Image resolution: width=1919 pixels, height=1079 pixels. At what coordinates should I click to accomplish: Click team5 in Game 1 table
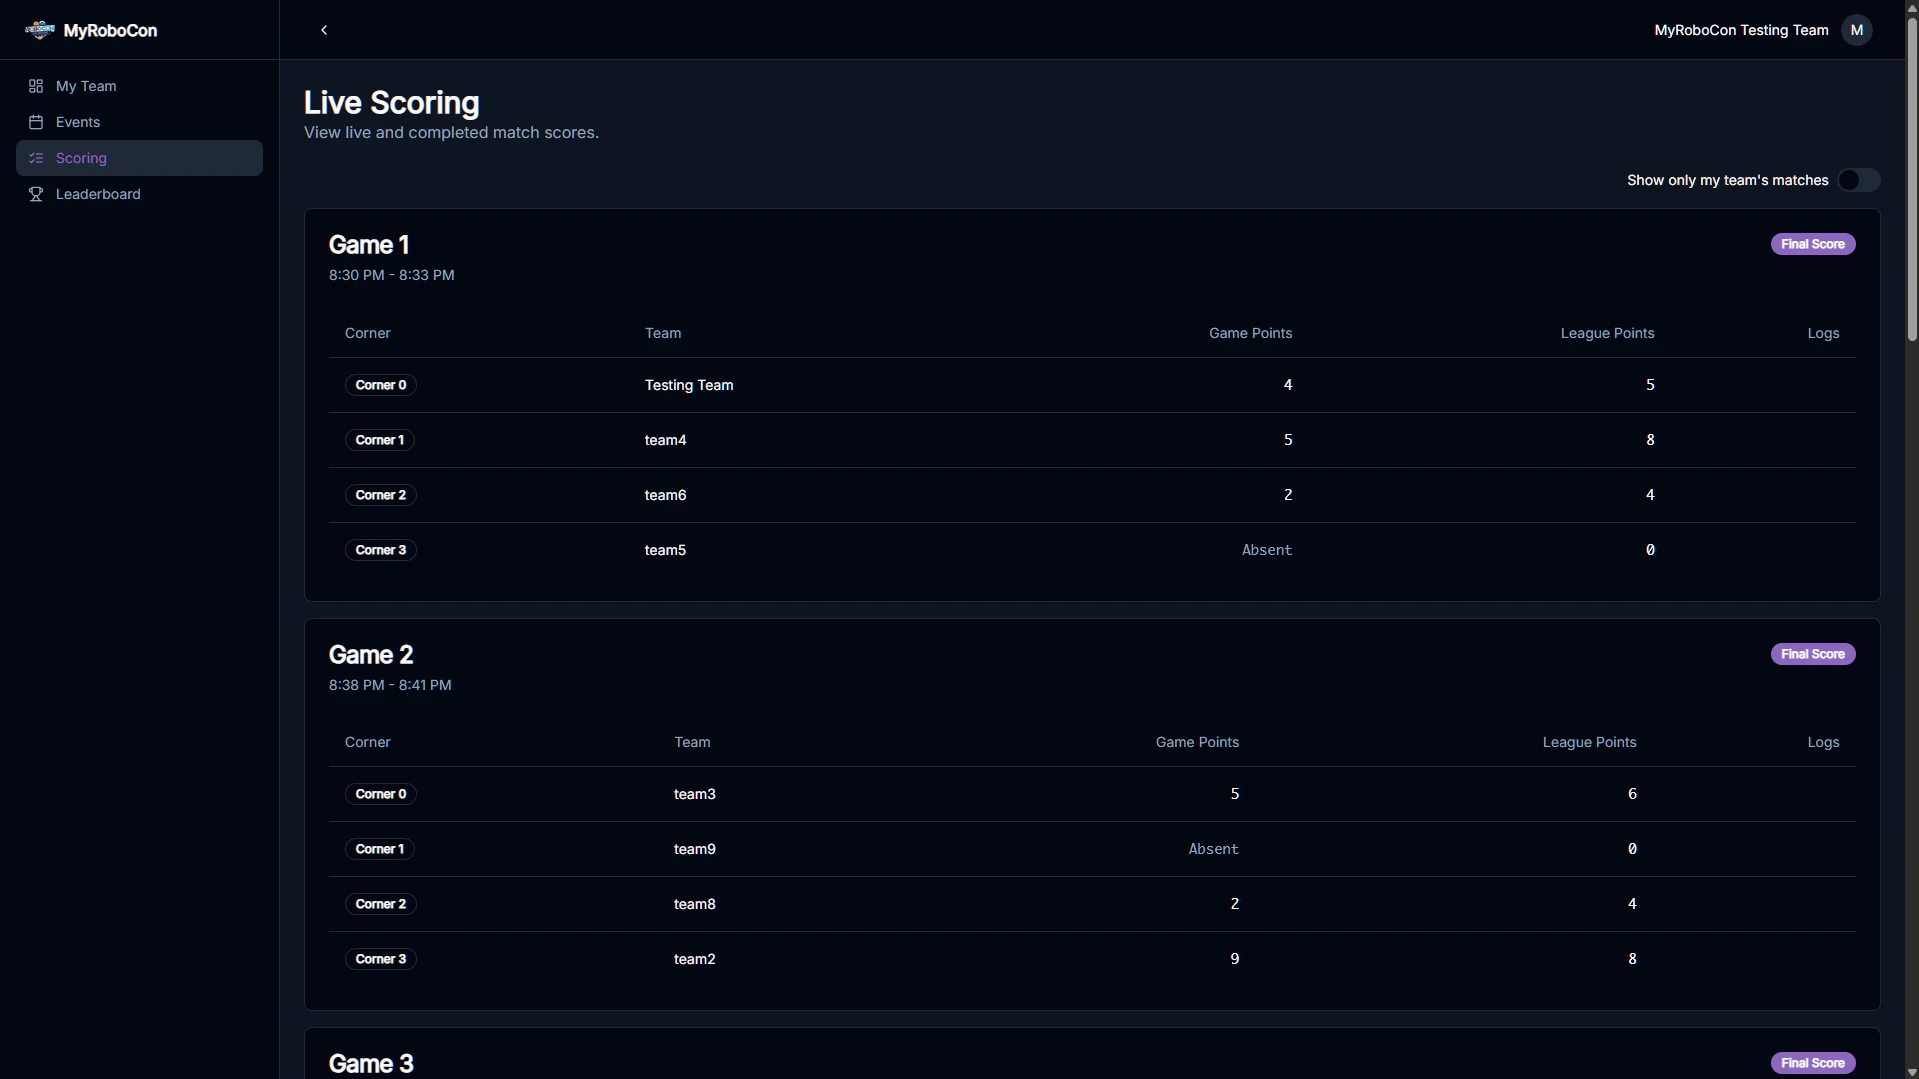(x=666, y=550)
